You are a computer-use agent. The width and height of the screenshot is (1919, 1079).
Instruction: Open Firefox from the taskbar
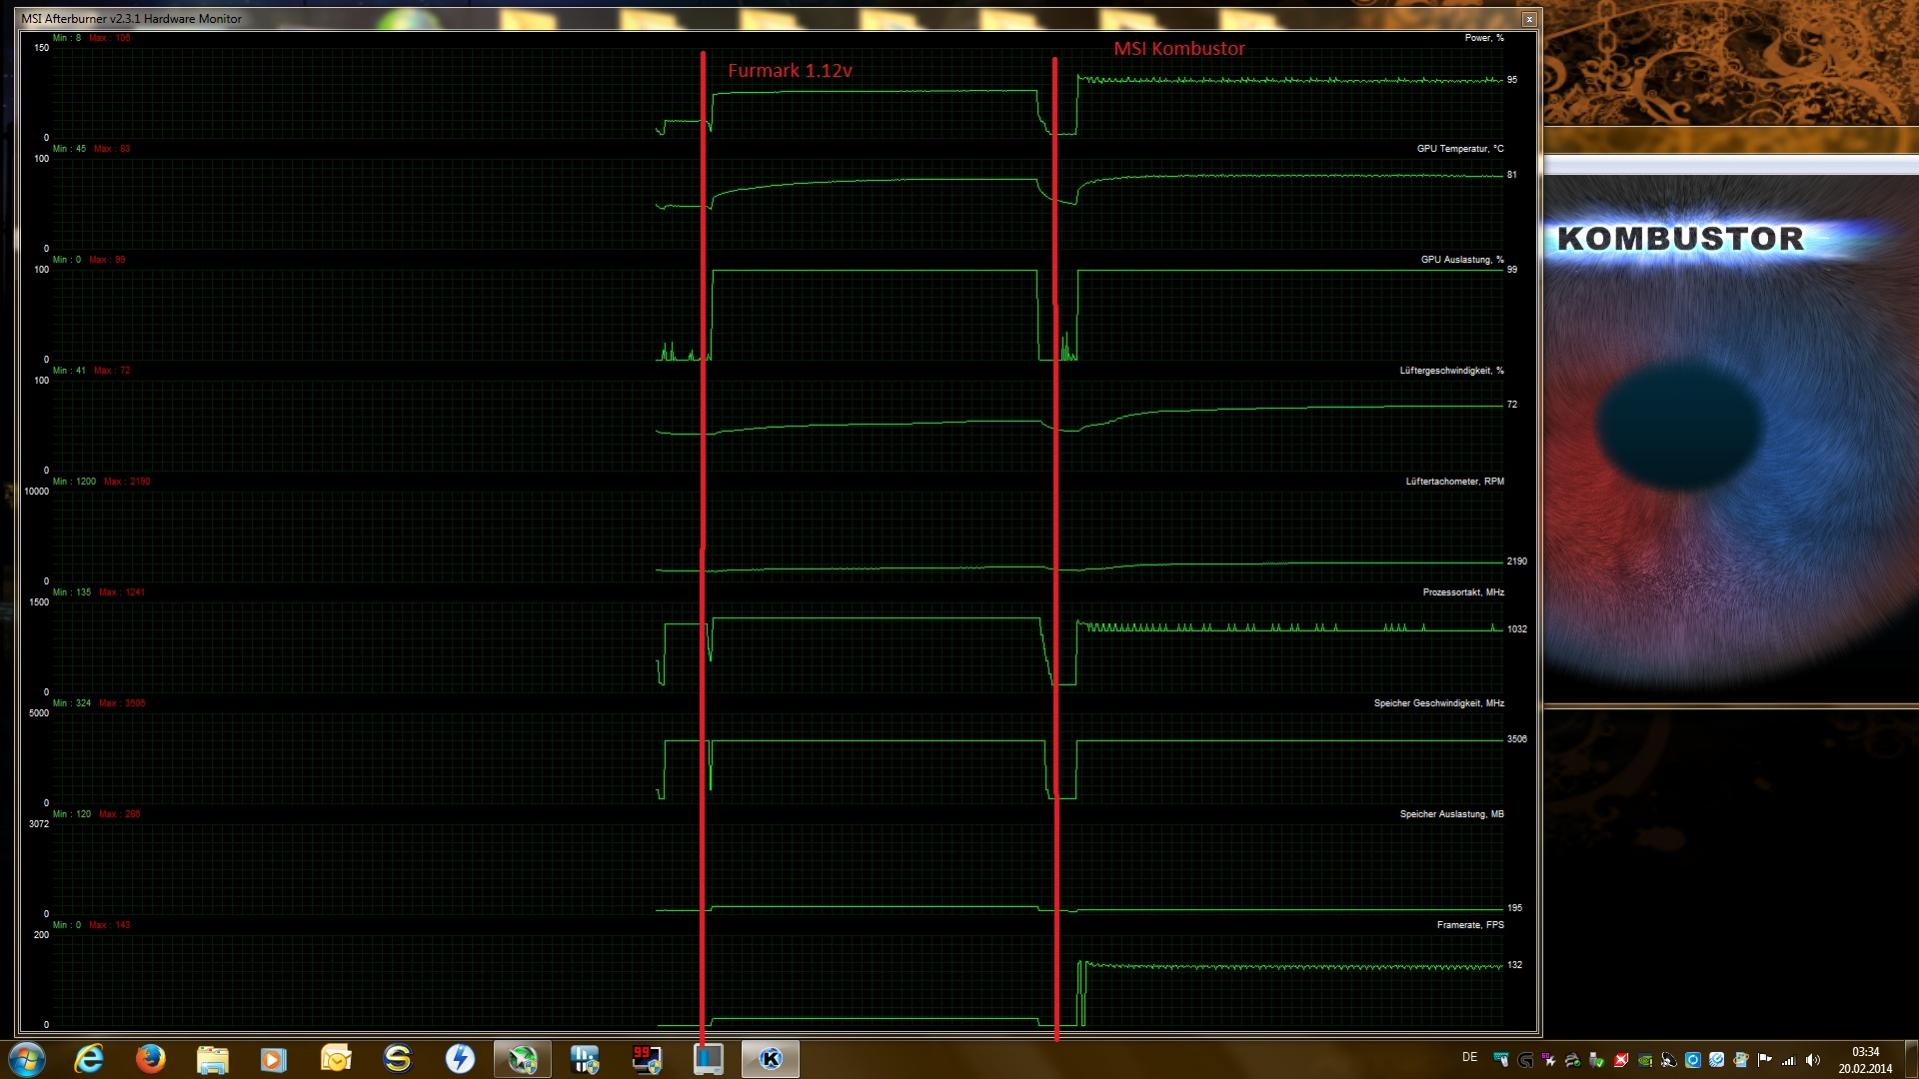coord(151,1059)
